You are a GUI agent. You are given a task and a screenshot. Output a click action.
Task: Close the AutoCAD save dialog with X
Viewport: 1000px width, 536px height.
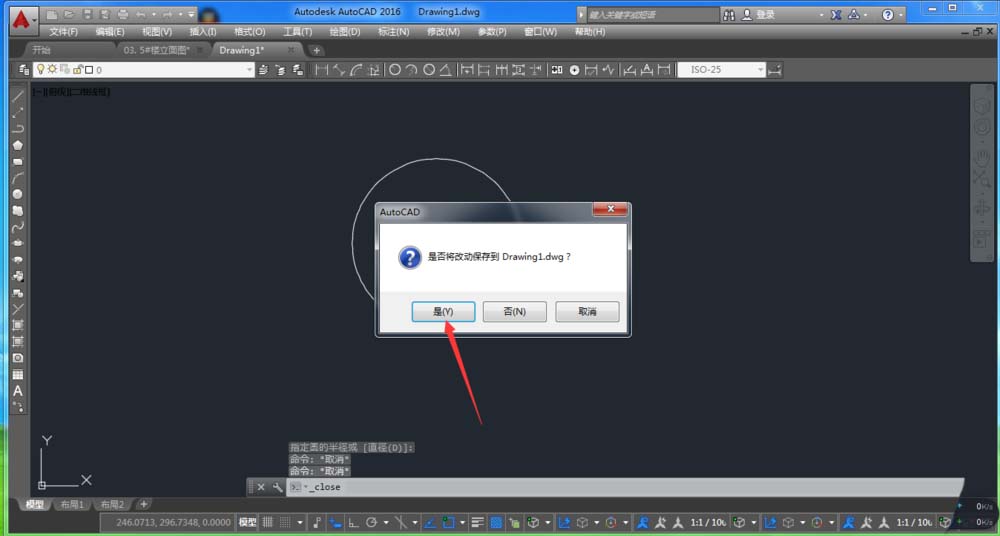[x=610, y=209]
